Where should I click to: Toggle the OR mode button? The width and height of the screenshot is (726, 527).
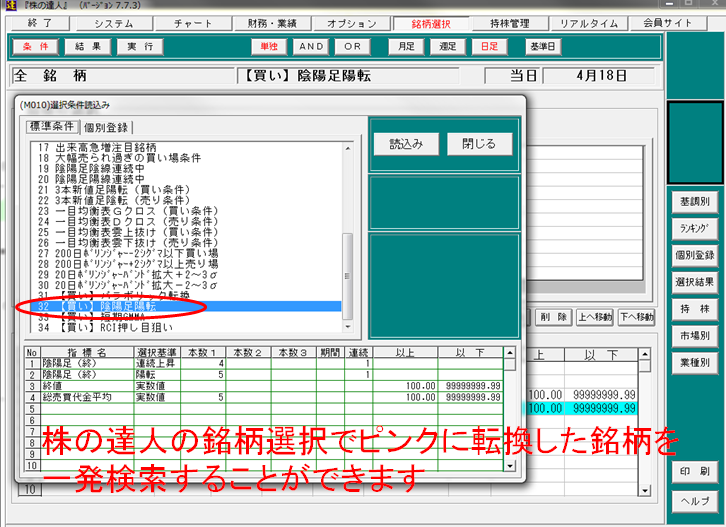(352, 46)
